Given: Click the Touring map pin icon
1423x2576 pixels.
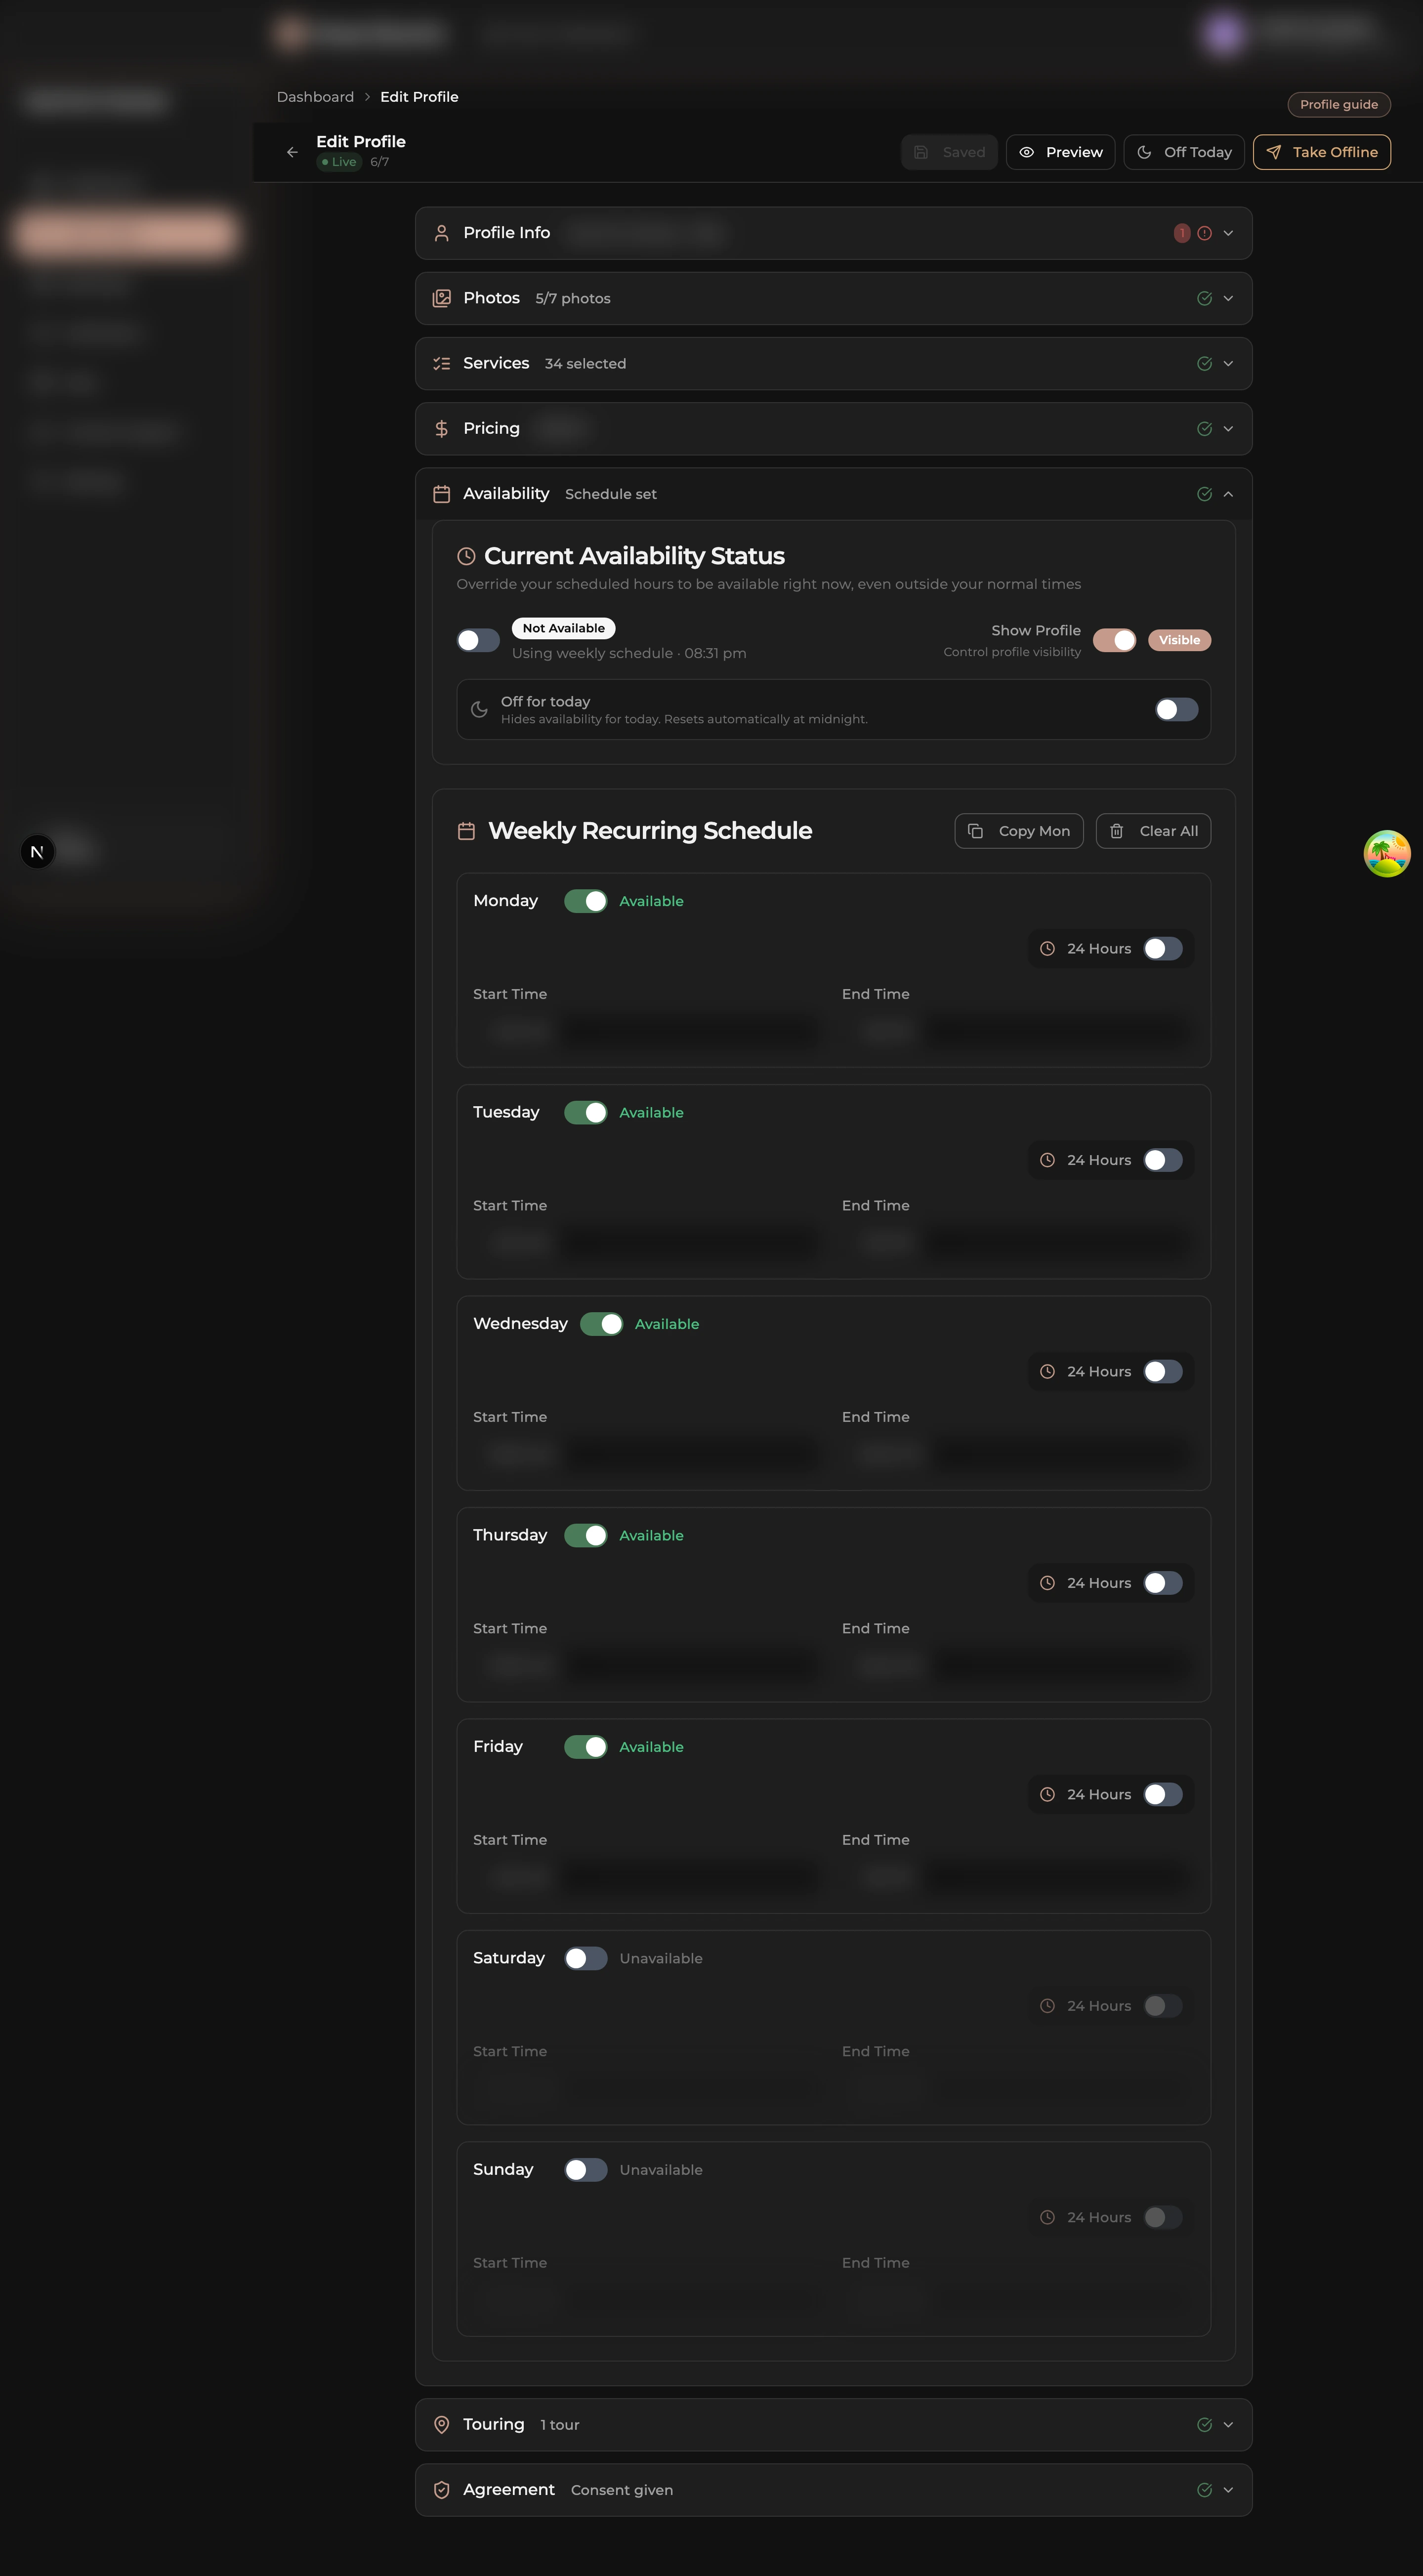Looking at the screenshot, I should (x=441, y=2424).
